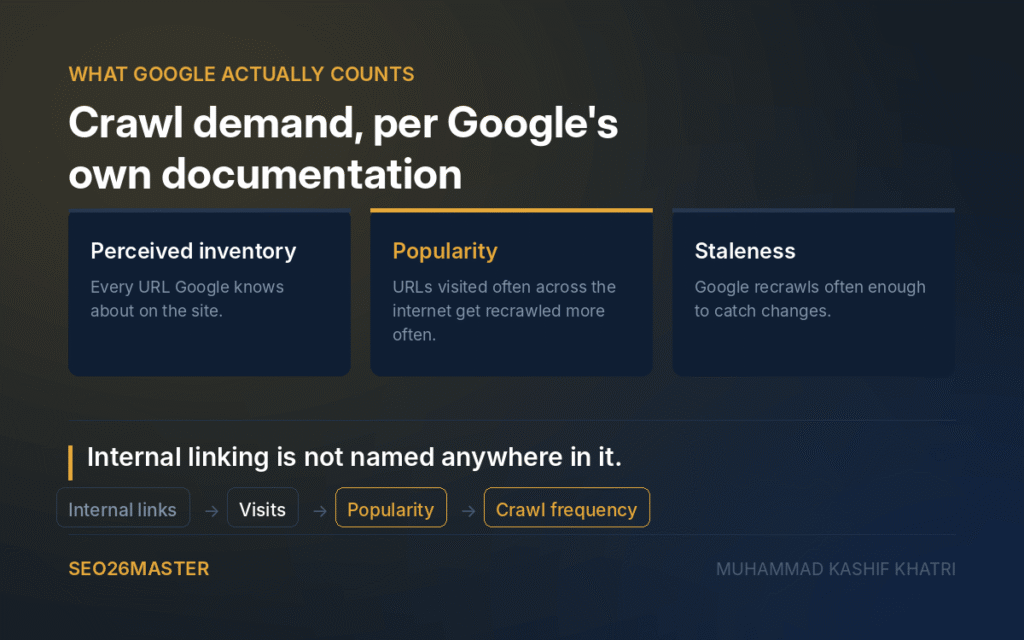Click 'WHAT GOOGLE ACTUALLY COUNTS' eyebrow text
The width and height of the screenshot is (1024, 640).
[242, 74]
